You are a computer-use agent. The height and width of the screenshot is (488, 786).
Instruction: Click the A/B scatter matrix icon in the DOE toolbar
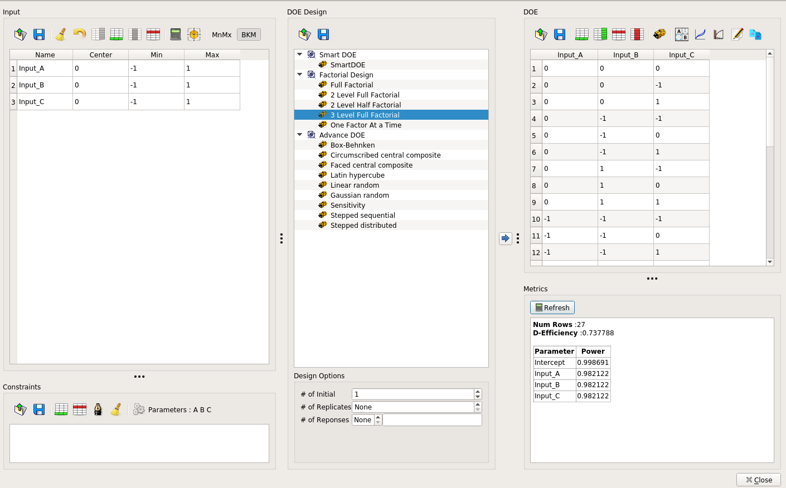(682, 35)
